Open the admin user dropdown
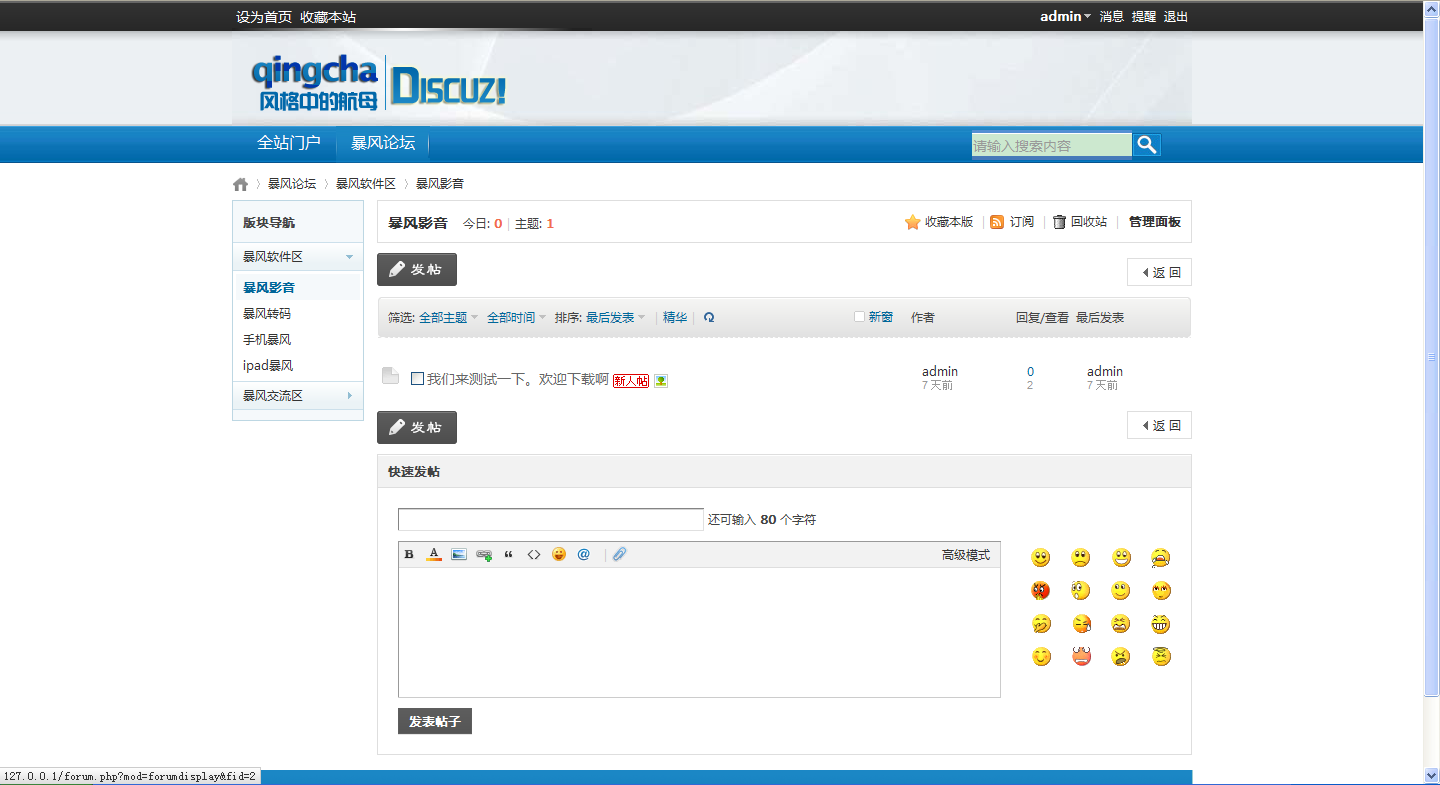 [x=1066, y=16]
